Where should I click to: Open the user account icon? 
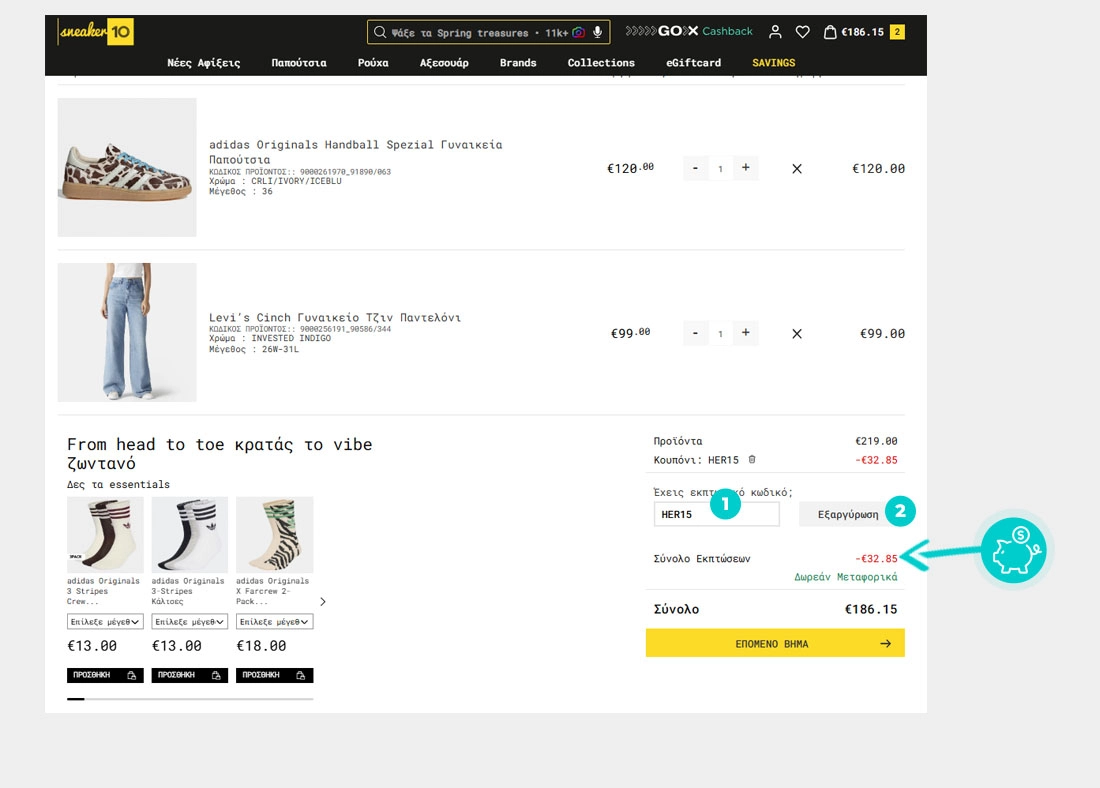tap(775, 32)
